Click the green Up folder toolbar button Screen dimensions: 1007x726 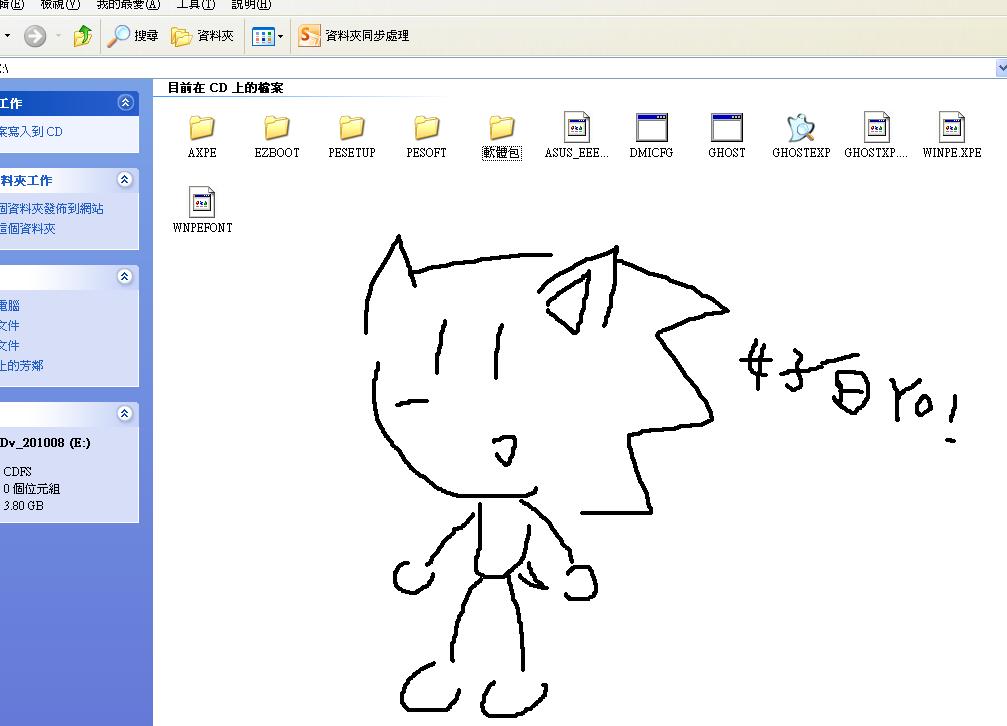[83, 36]
